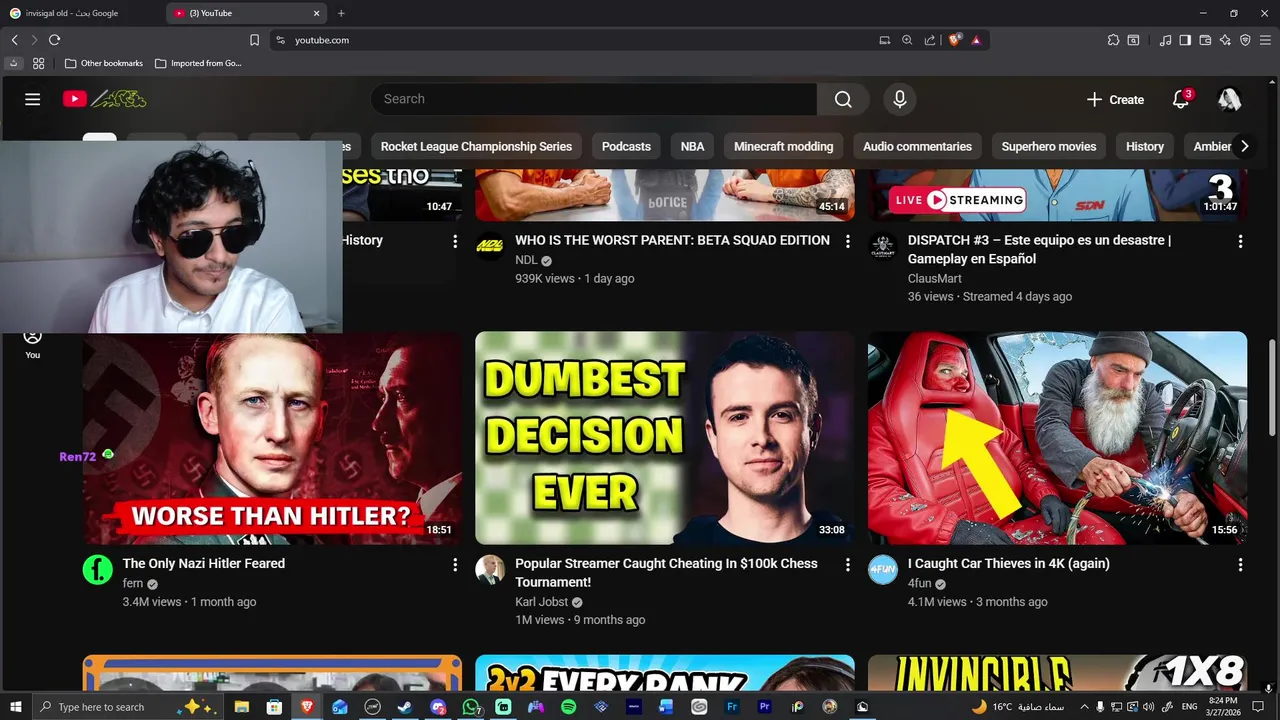Open the Karl Jobst channel link

tap(541, 602)
